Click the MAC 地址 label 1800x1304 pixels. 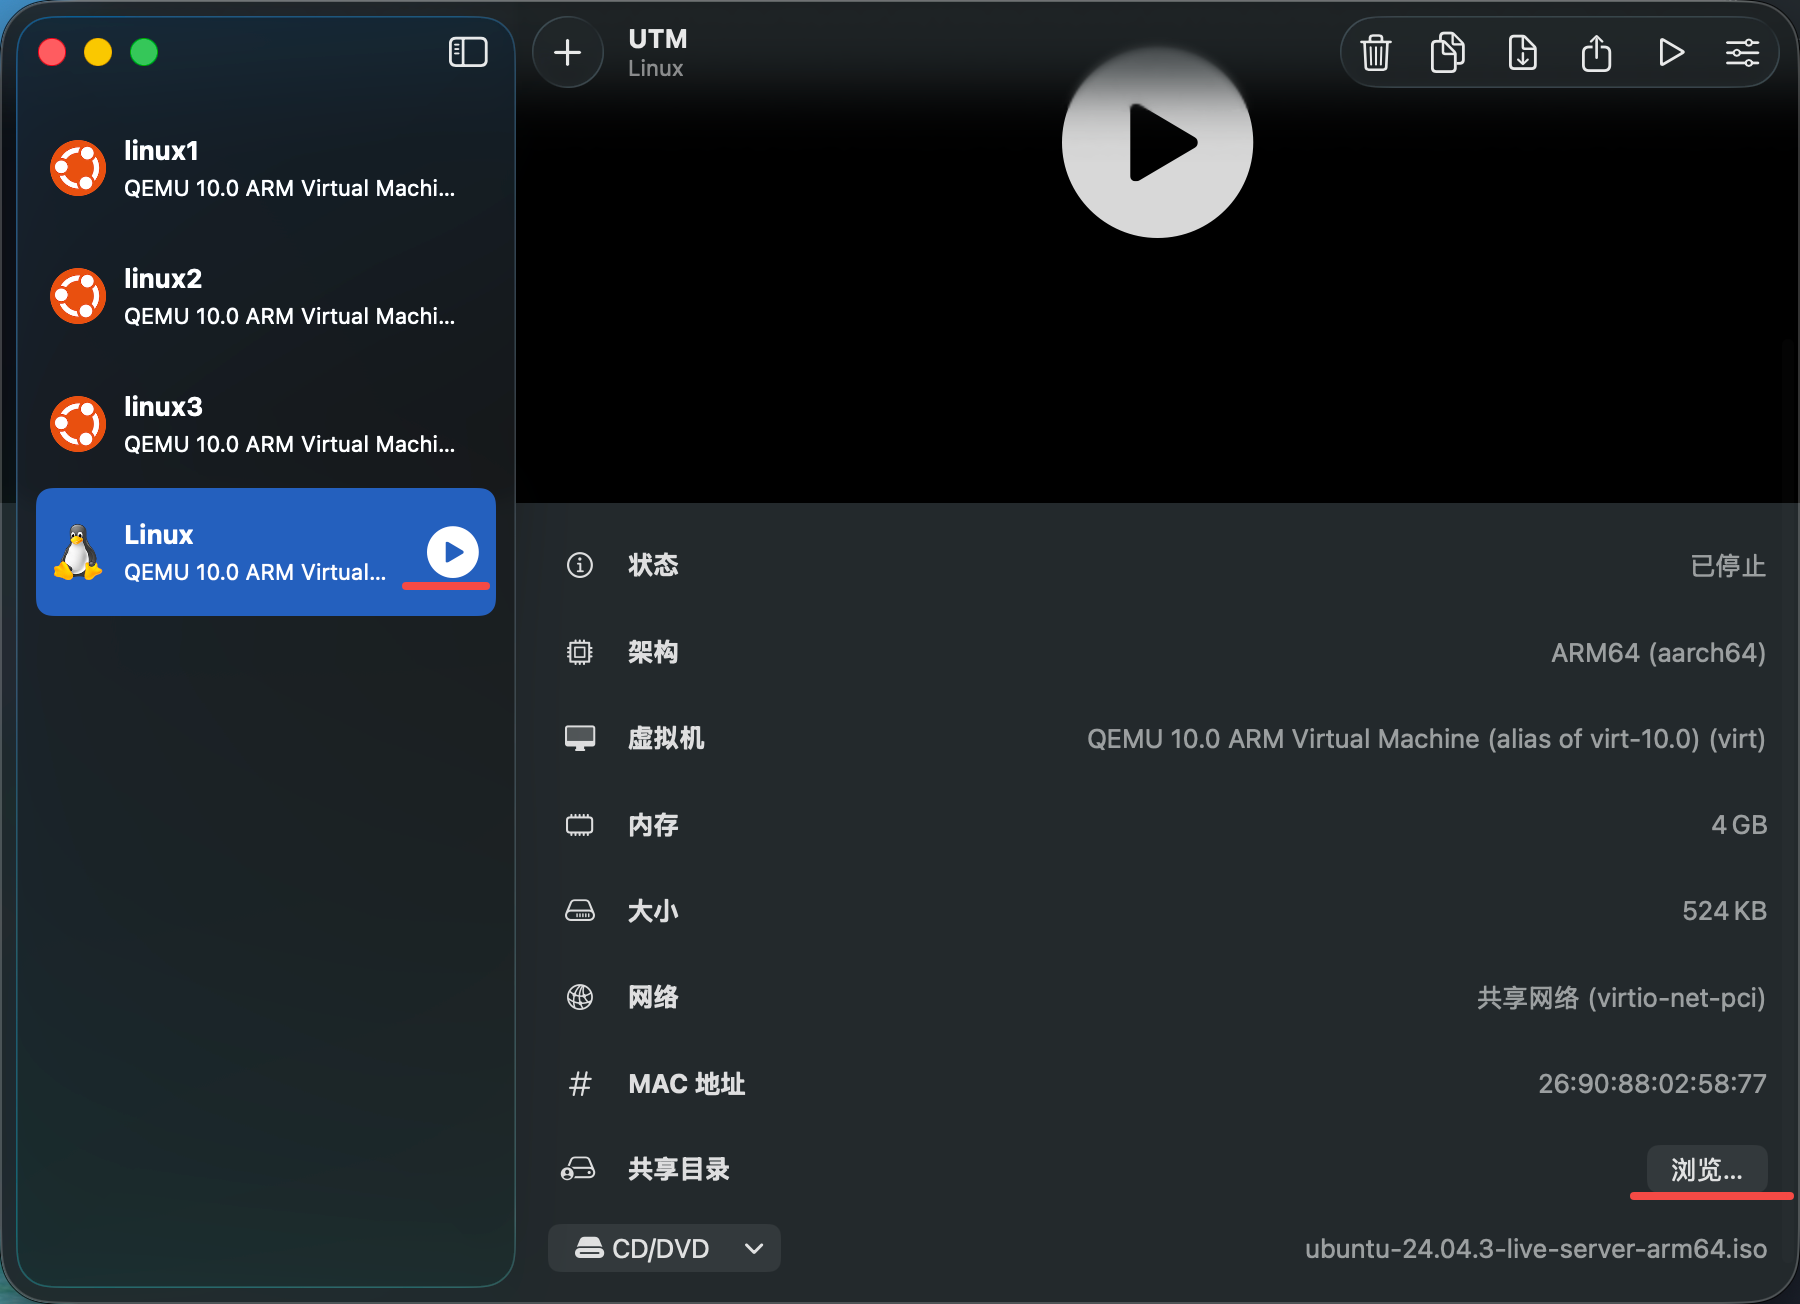coord(687,1084)
